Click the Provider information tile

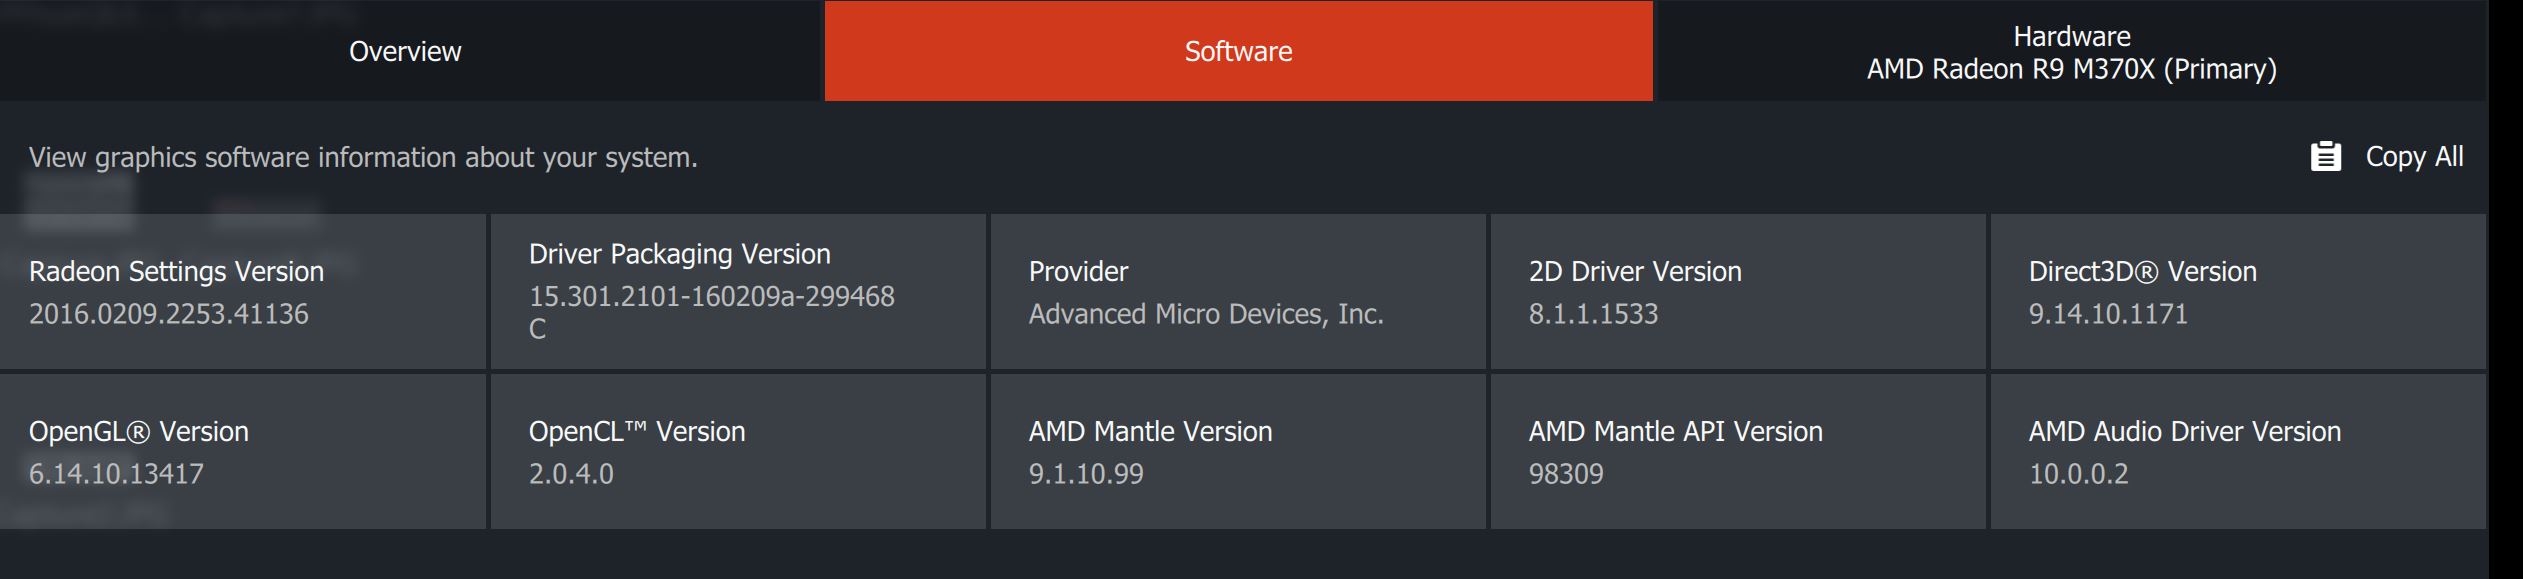1238,291
